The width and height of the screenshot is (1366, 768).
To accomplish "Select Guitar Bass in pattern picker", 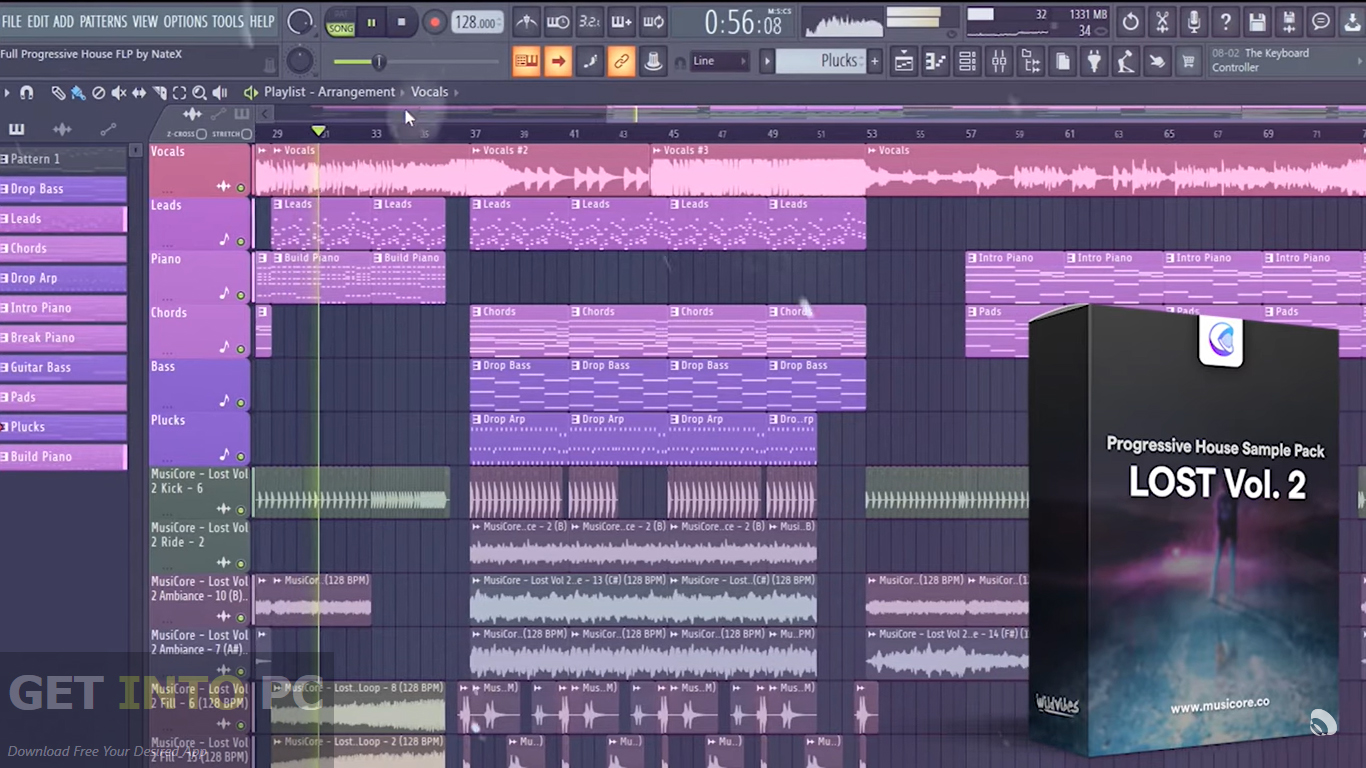I will 63,367.
